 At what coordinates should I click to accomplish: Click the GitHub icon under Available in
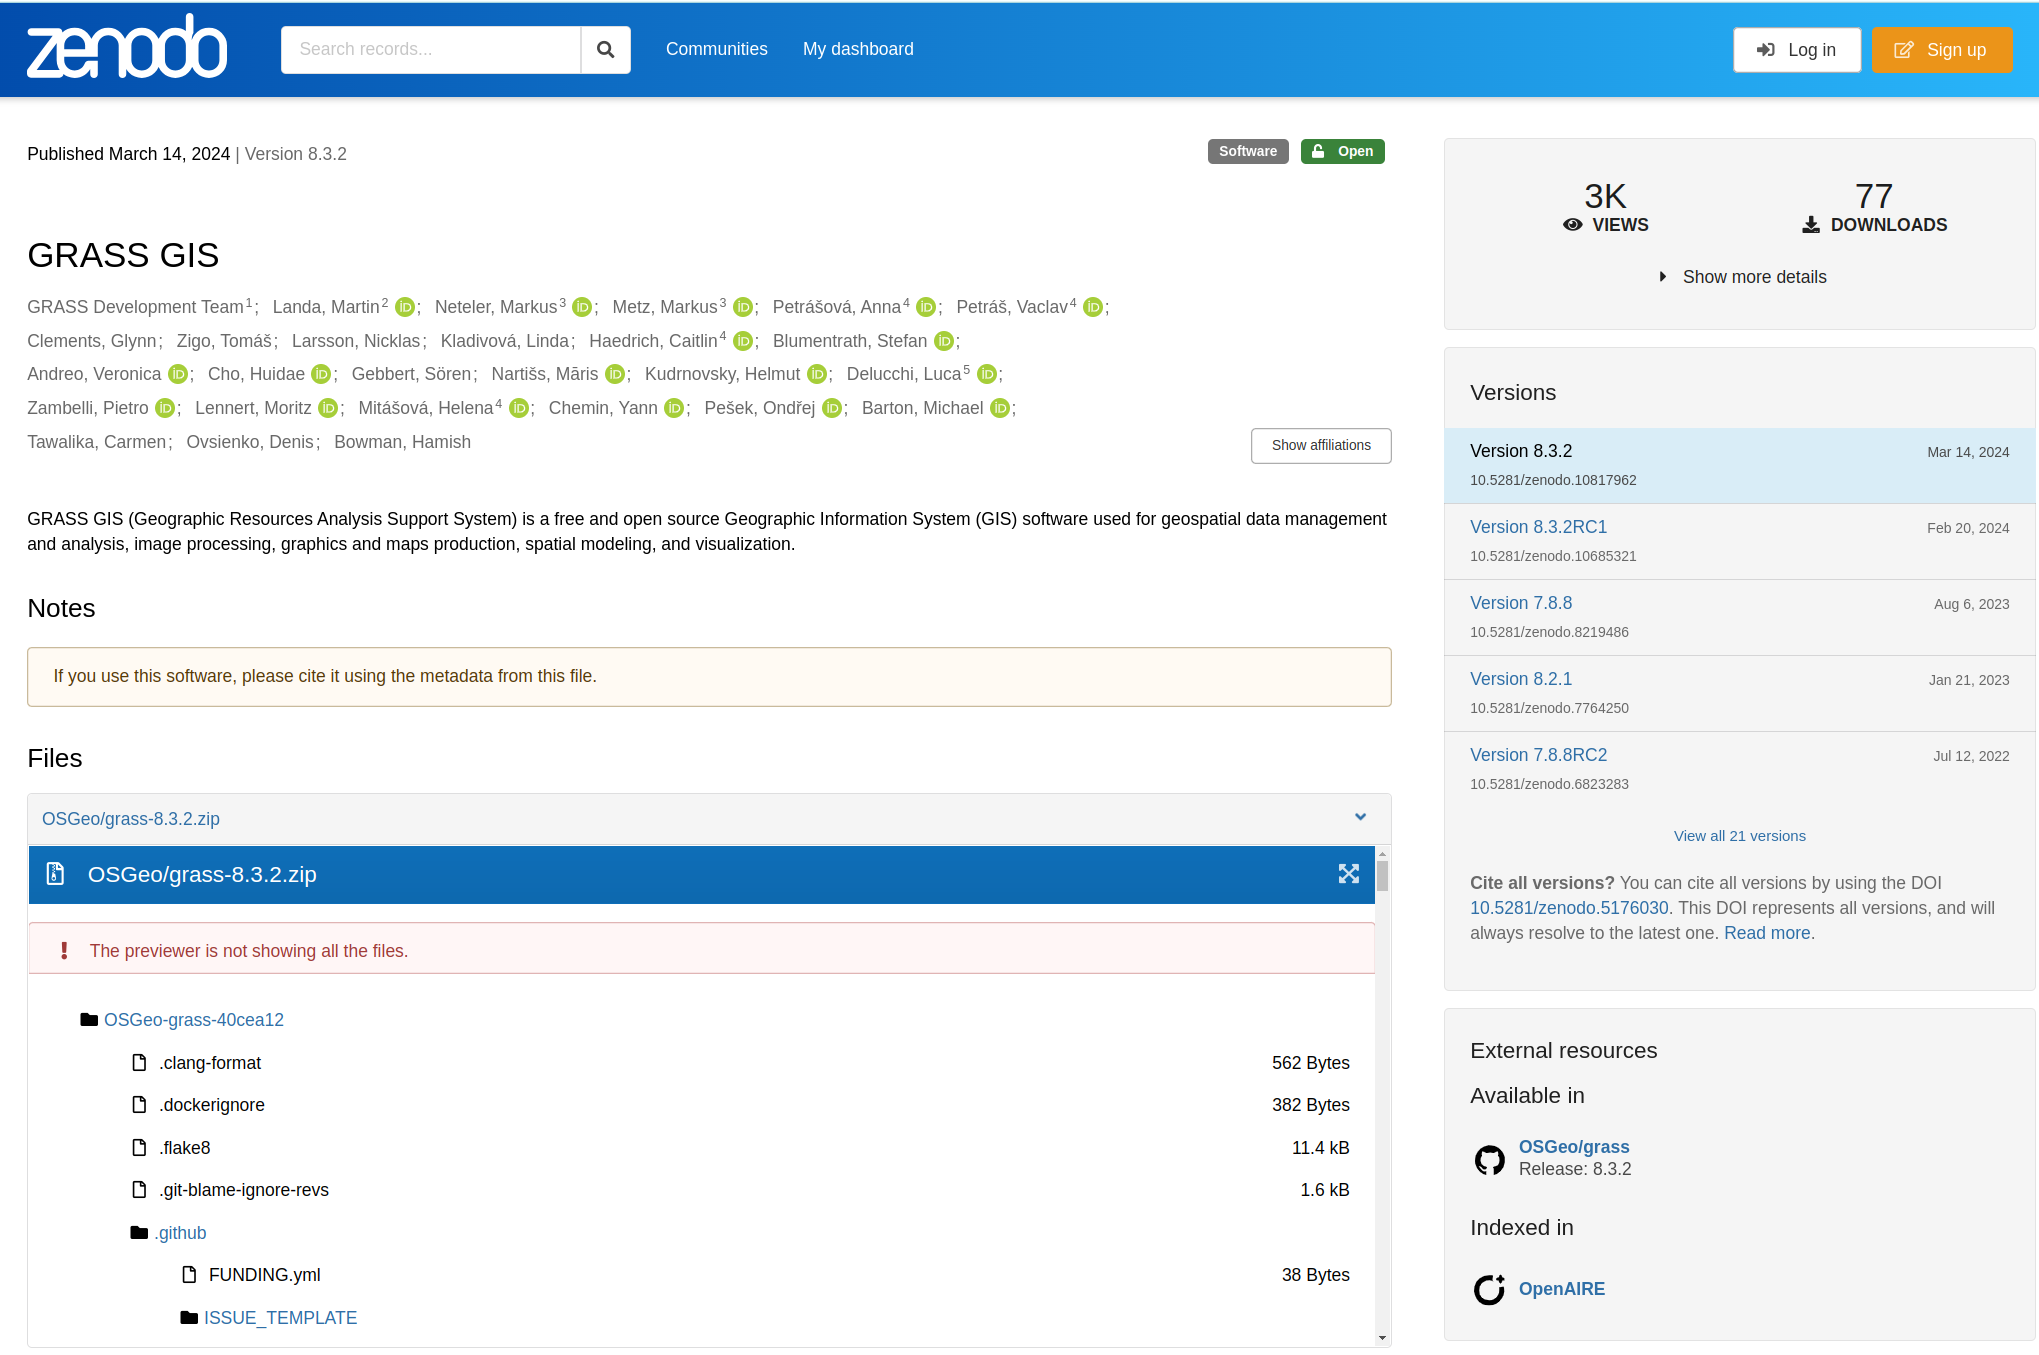[x=1490, y=1159]
